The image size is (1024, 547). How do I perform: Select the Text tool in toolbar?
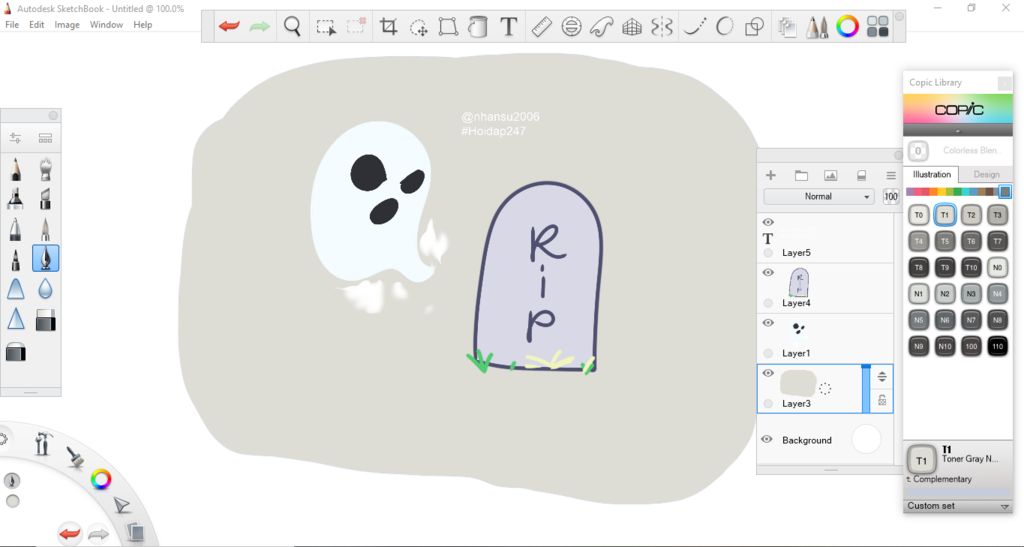tap(509, 27)
